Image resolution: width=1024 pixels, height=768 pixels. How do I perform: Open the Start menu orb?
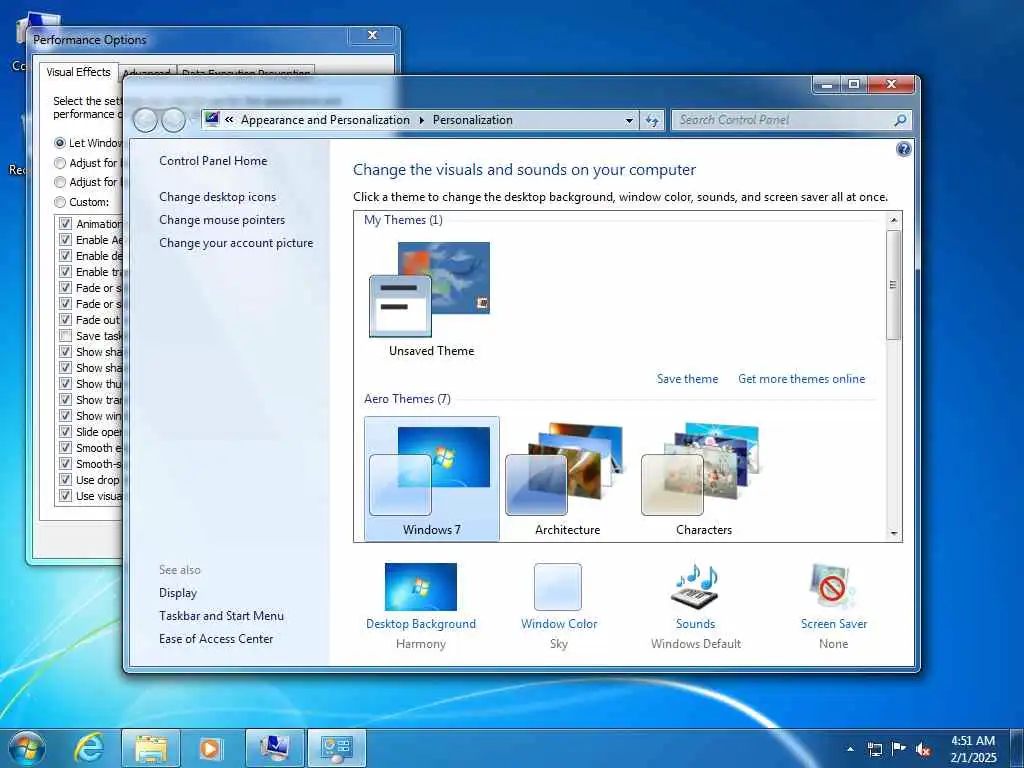[x=27, y=748]
